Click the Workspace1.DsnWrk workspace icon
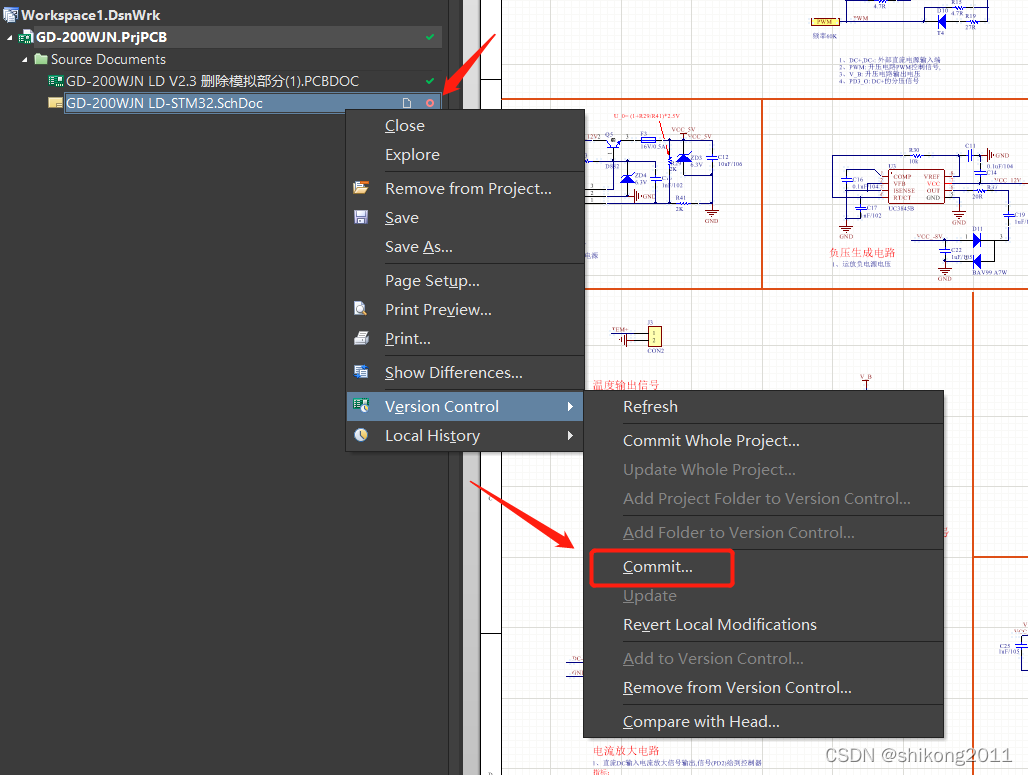The height and width of the screenshot is (775, 1028). [x=10, y=15]
